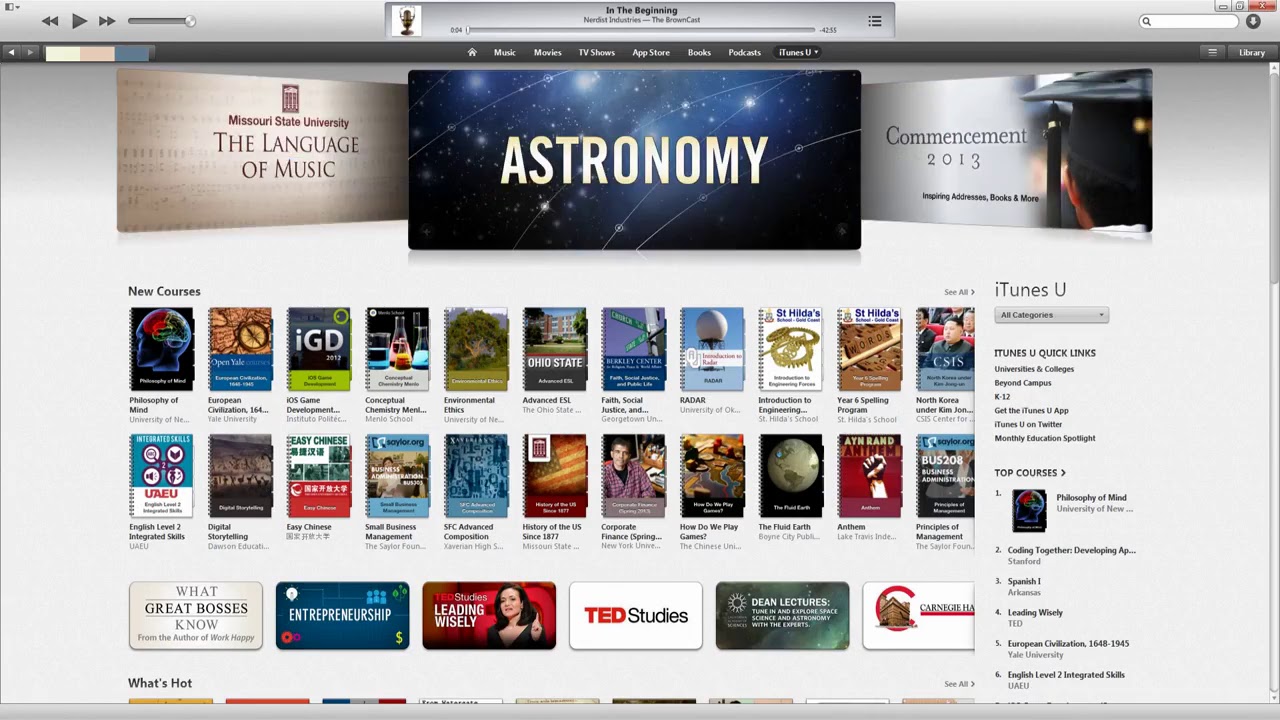Go to the store Home icon

[x=472, y=52]
